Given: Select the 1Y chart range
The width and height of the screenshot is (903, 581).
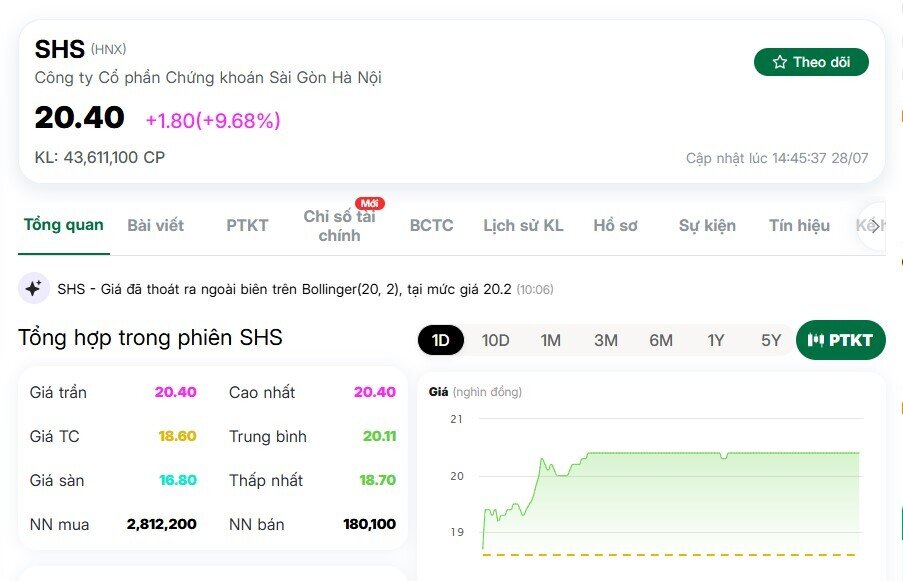Looking at the screenshot, I should click(x=716, y=340).
